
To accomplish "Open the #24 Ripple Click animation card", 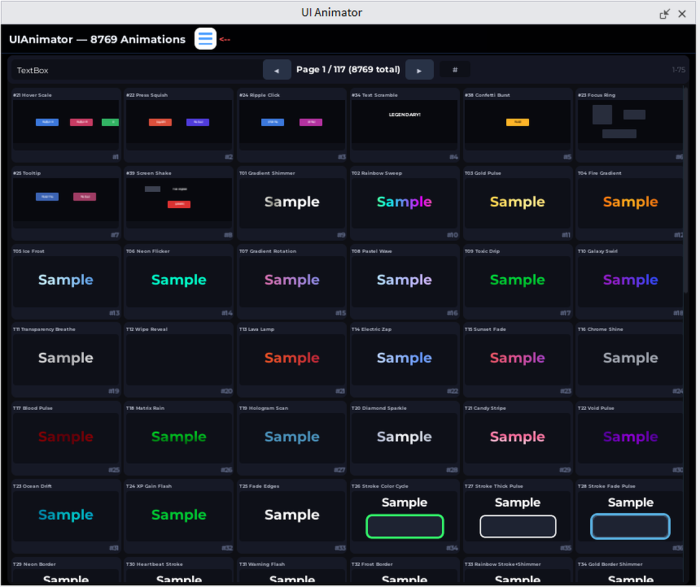I will point(292,125).
